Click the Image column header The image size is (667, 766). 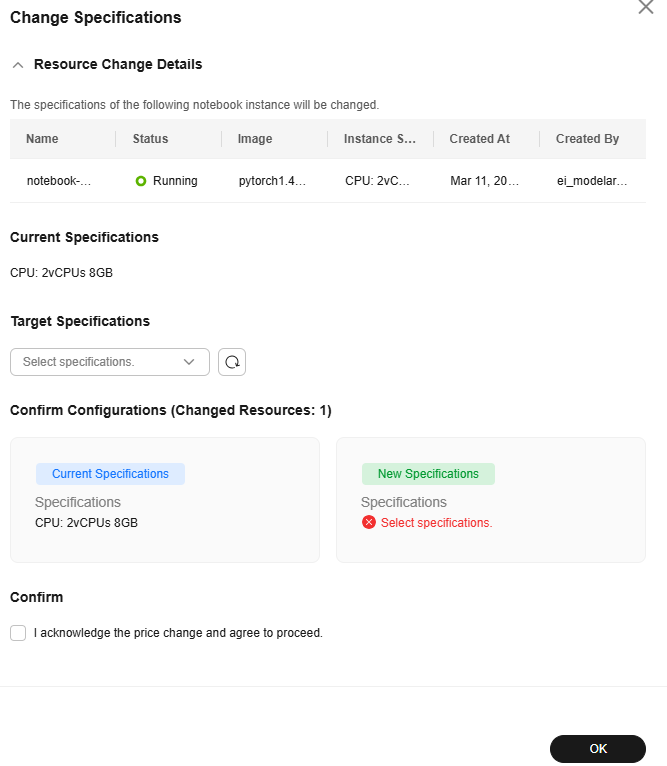pos(255,139)
